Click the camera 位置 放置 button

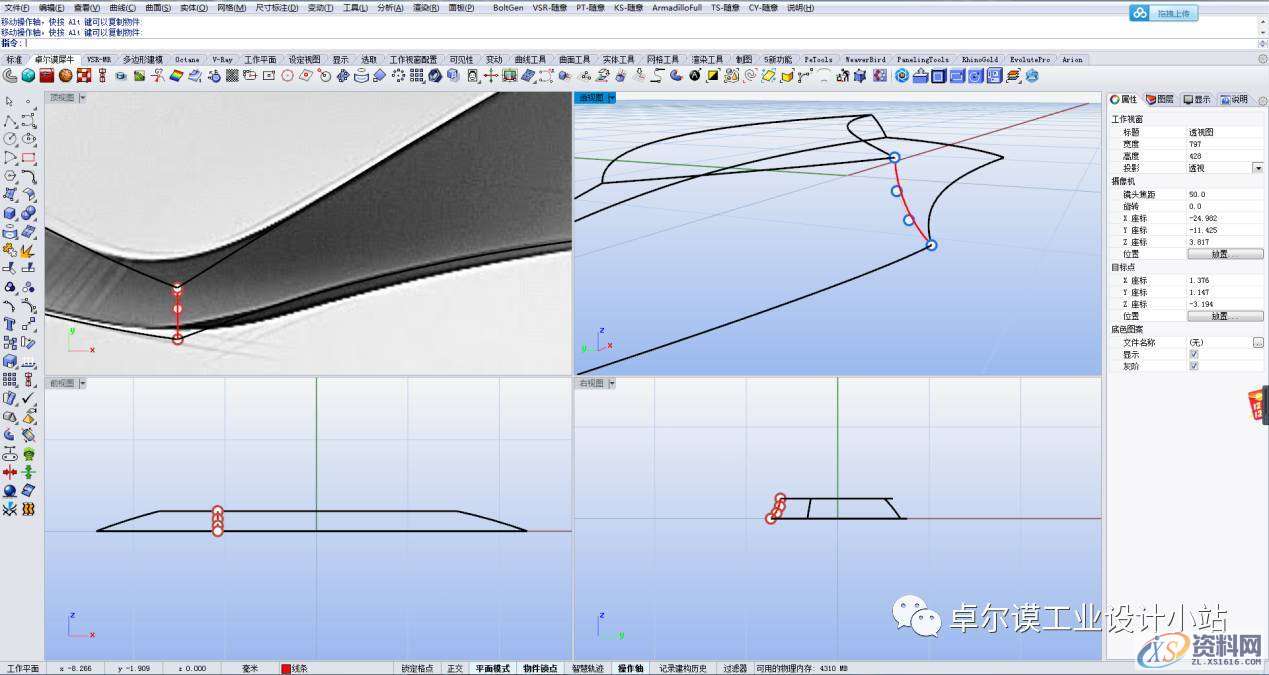coord(1225,254)
